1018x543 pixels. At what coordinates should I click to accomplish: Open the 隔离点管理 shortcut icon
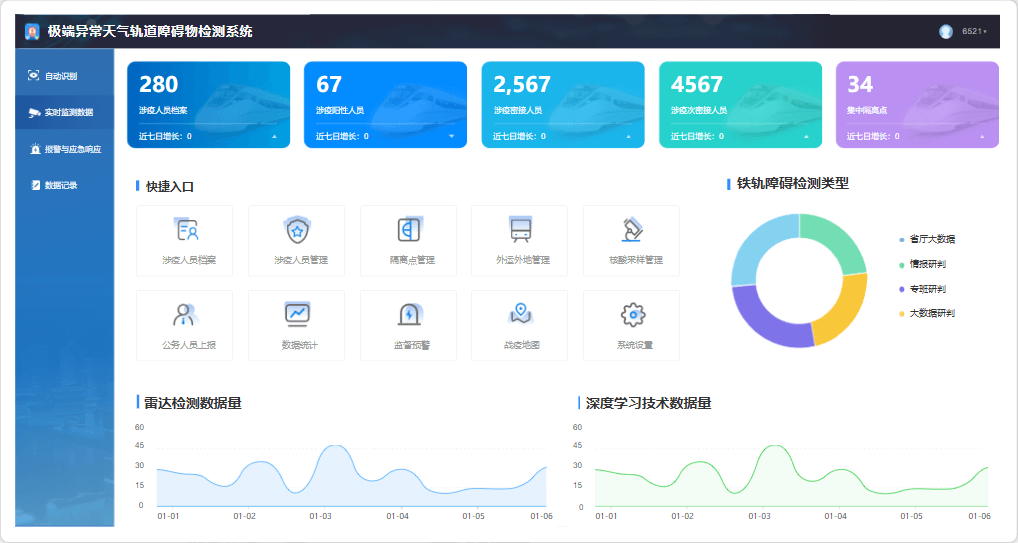click(409, 230)
